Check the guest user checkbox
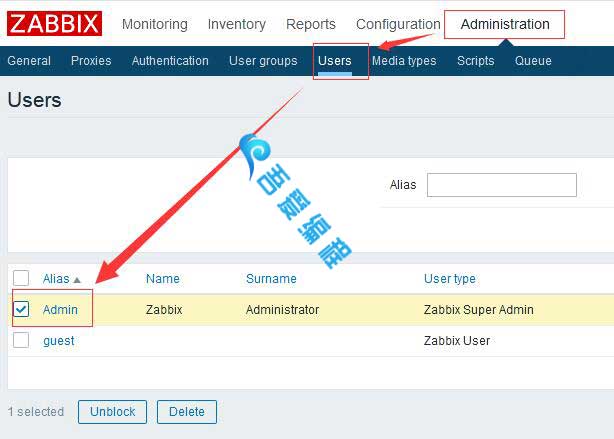614x439 pixels. [x=21, y=340]
